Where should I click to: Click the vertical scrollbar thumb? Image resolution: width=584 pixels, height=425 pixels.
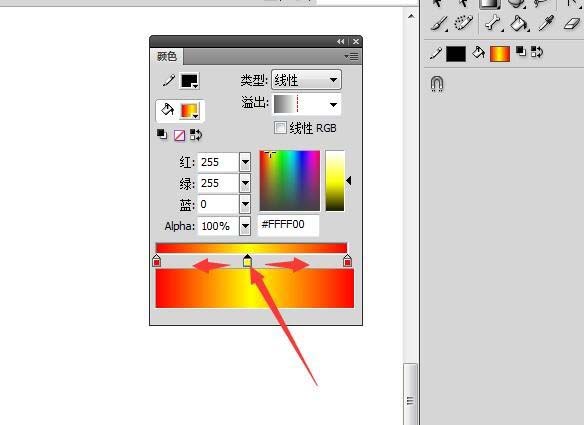[x=410, y=394]
